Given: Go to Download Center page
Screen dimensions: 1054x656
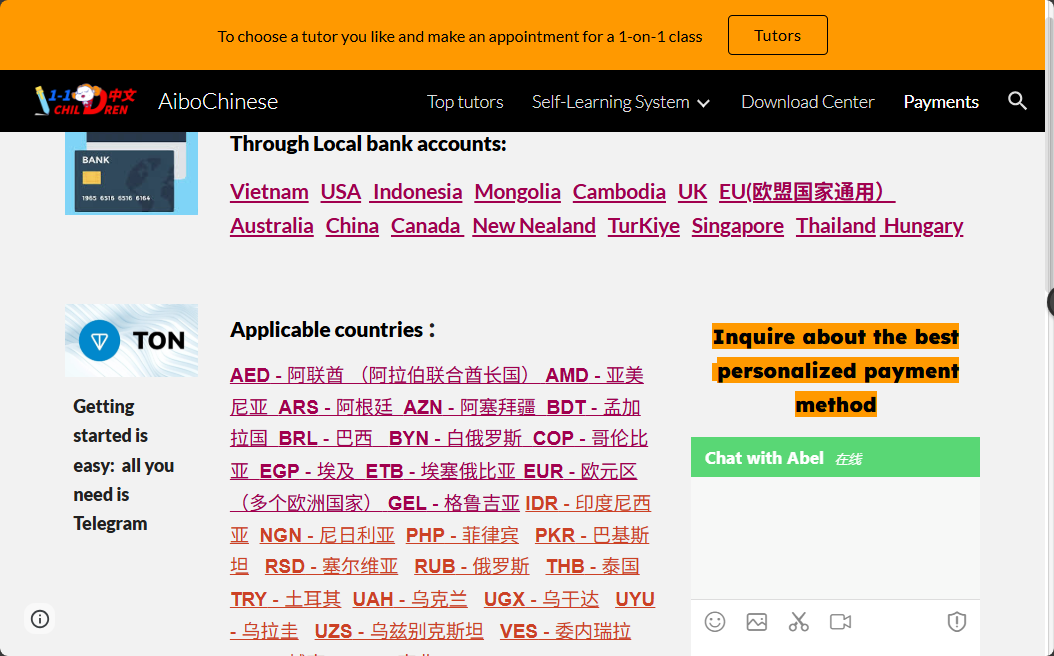Looking at the screenshot, I should pos(807,101).
